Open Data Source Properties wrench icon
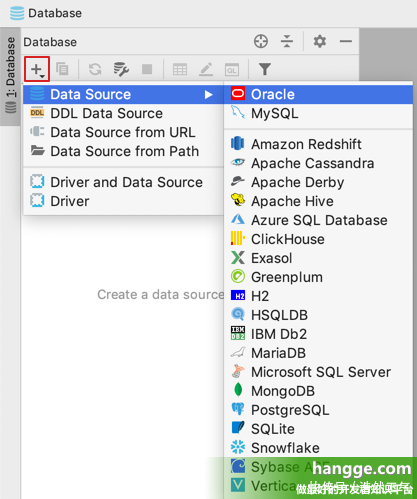Viewport: 417px width, 499px height. 121,69
